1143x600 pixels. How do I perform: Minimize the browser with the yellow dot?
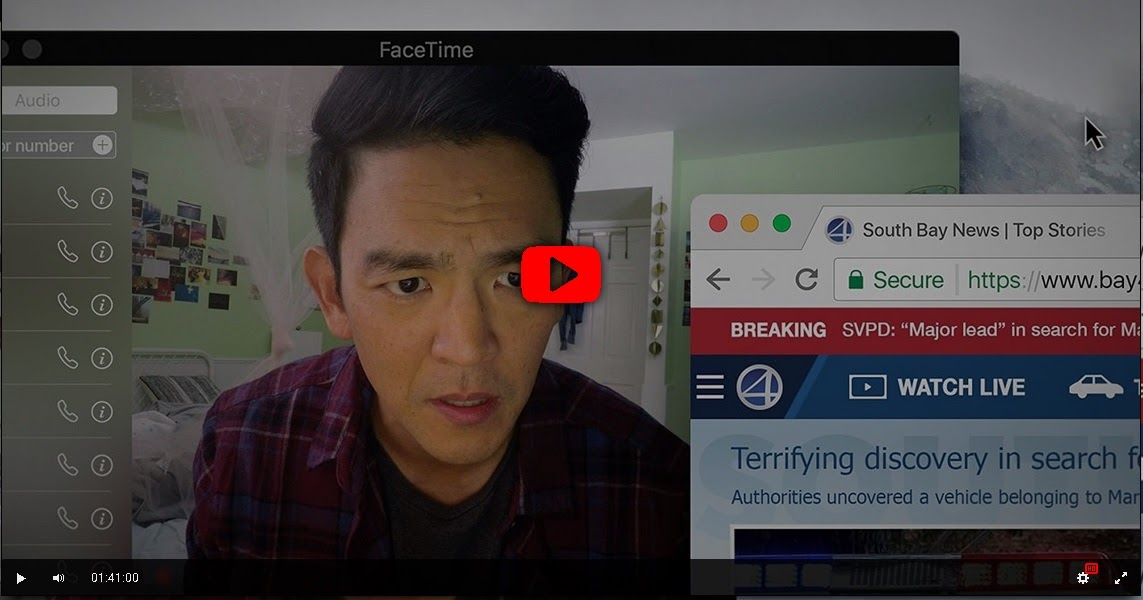click(749, 223)
